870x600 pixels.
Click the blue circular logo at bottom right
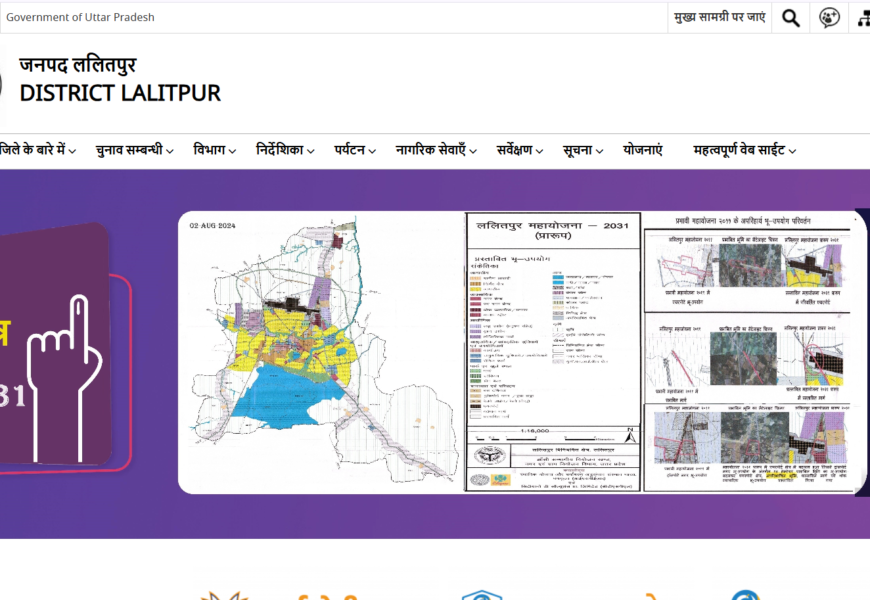(x=744, y=596)
